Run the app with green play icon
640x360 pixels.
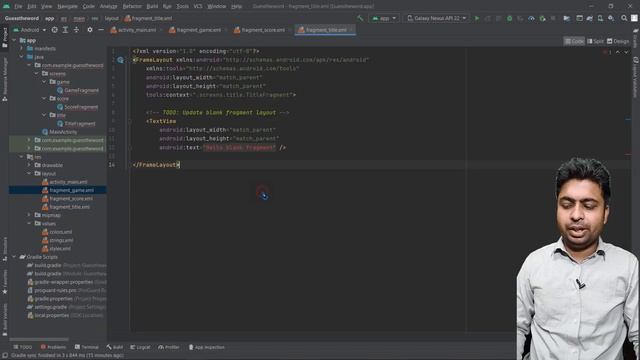pos(477,18)
